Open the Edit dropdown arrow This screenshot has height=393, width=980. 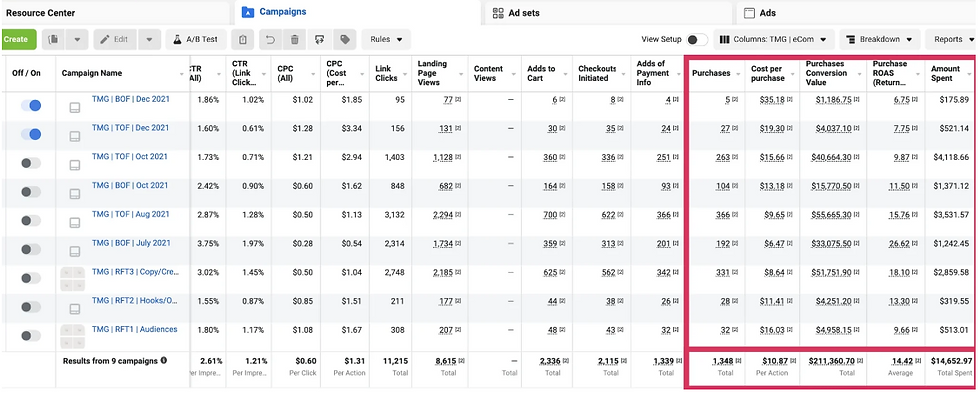(149, 39)
